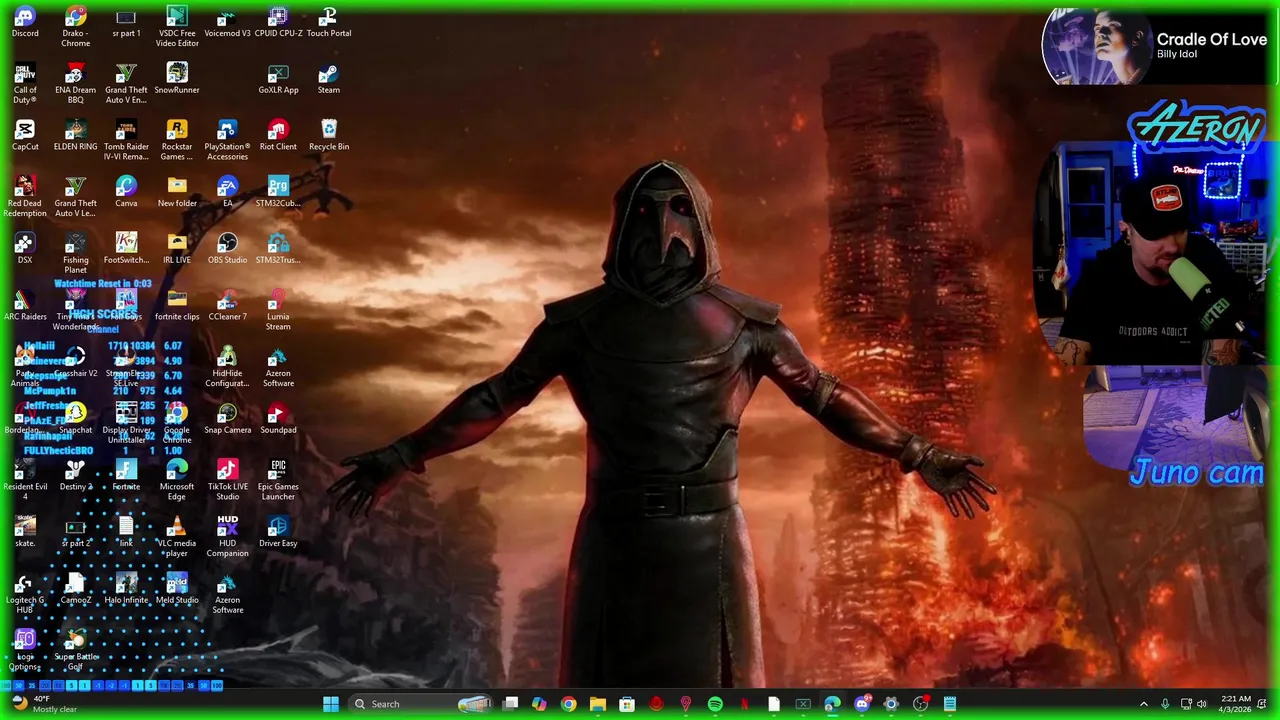The image size is (1280, 720).
Task: Click the Windows Start button
Action: 331,704
